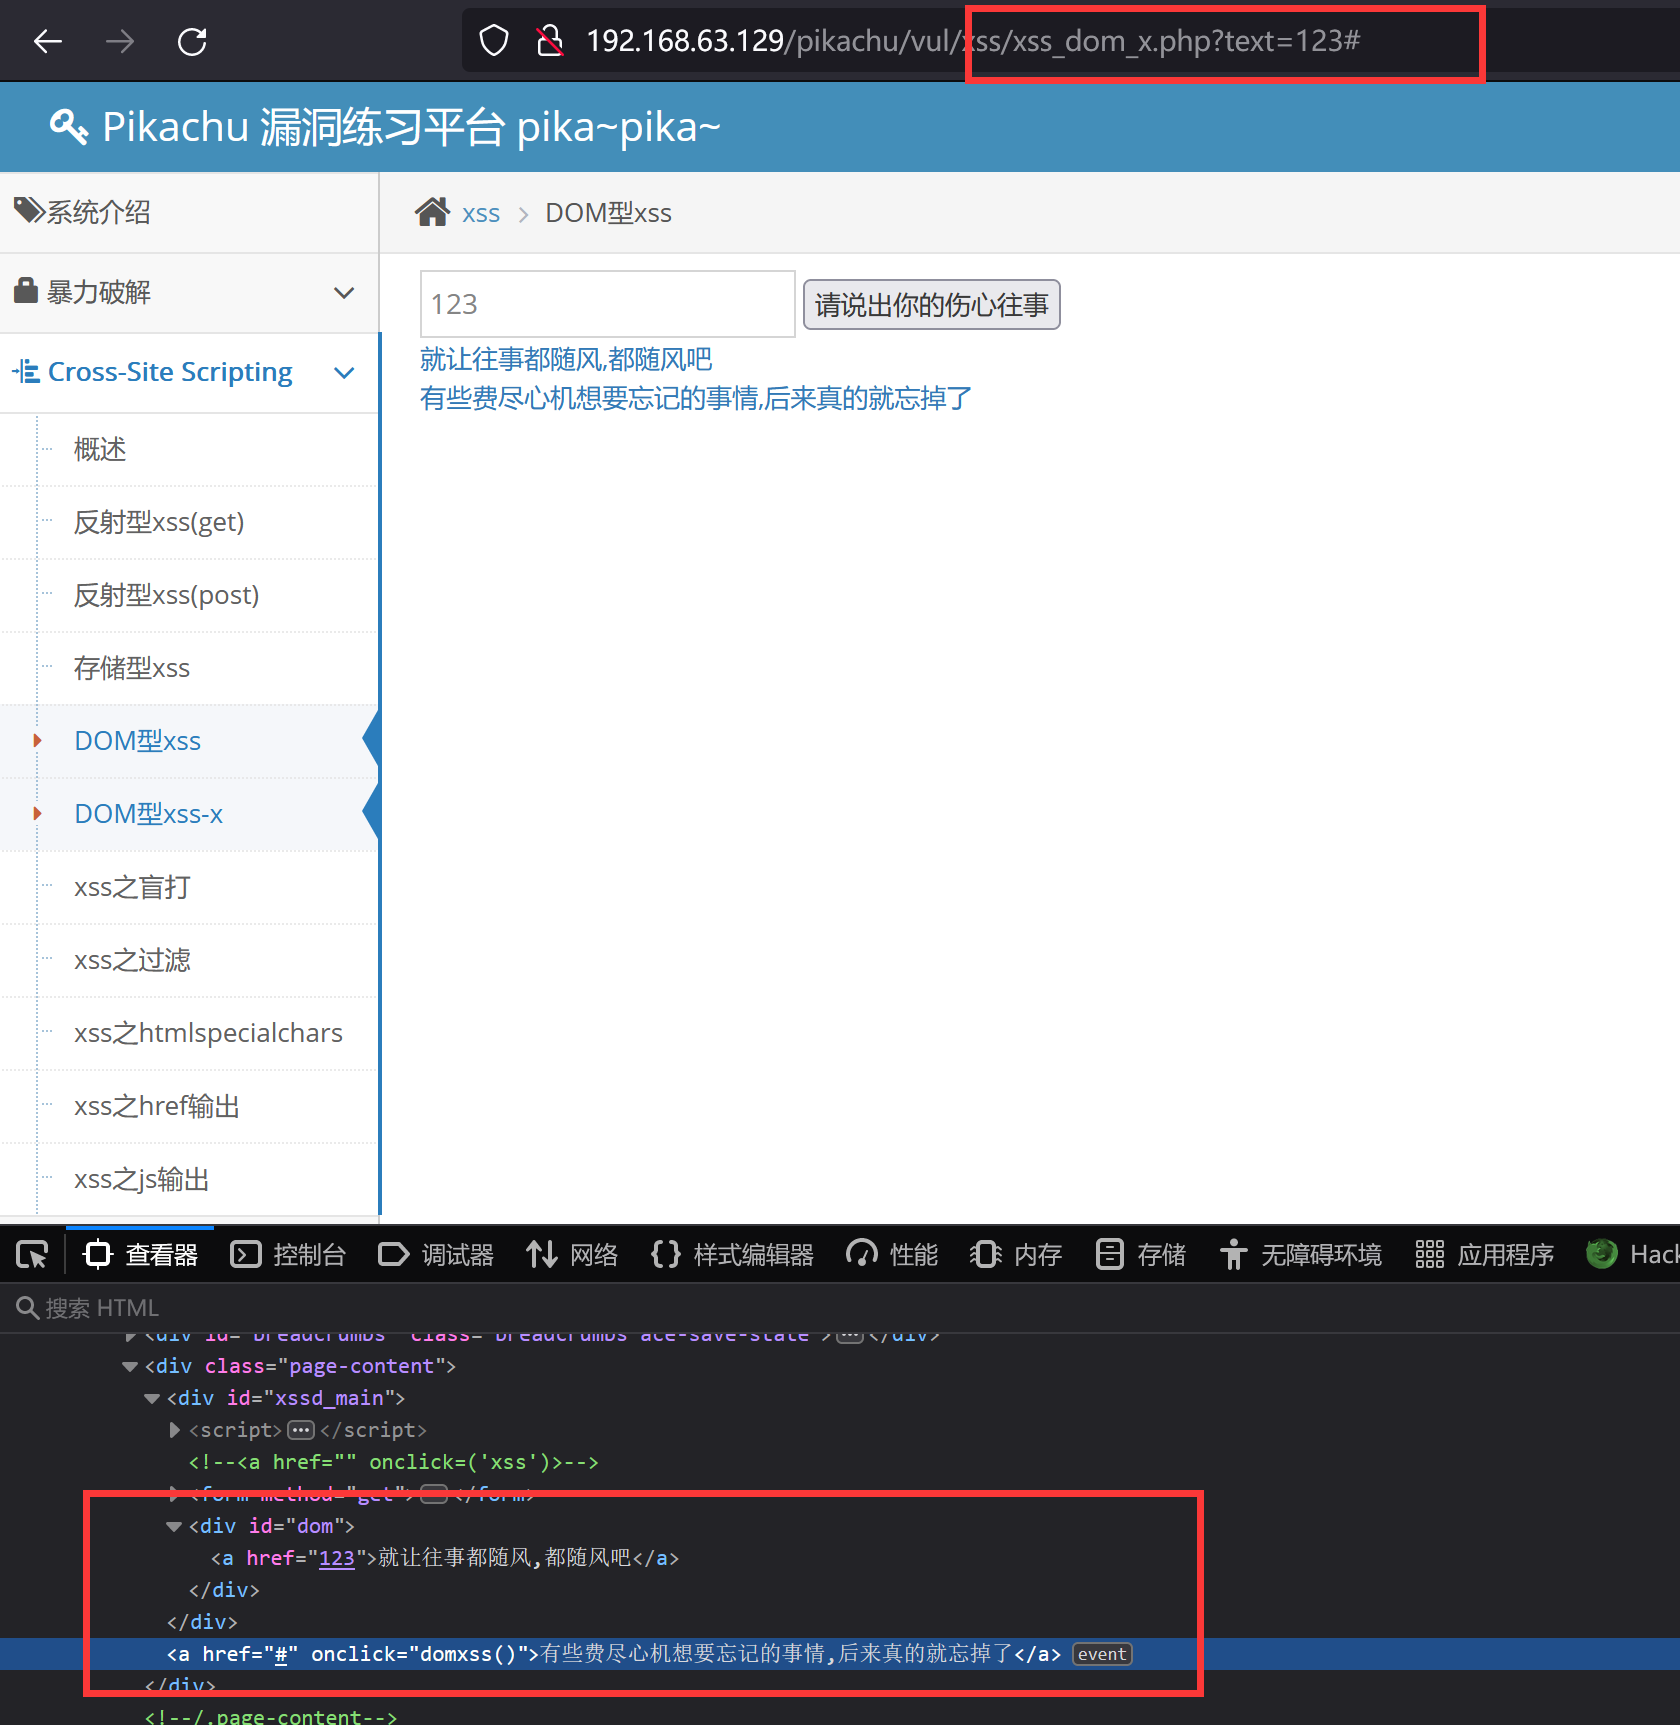Screen dimensions: 1680x1725
Task: Collapse the Cross-Site Scripting sidebar section
Action: click(x=344, y=372)
